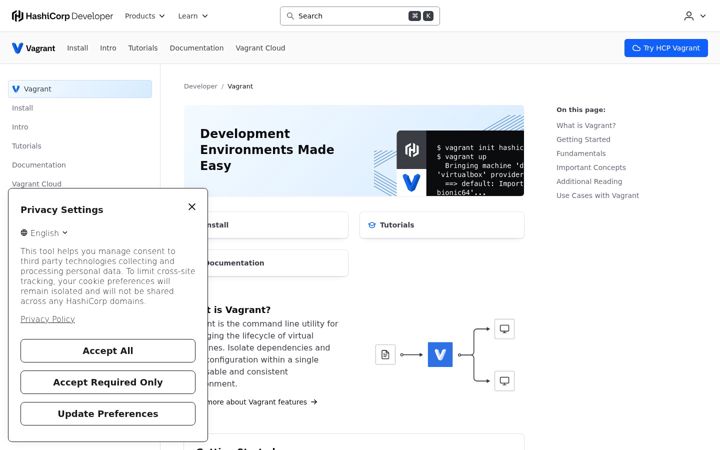Click the document file icon in diagram
The height and width of the screenshot is (450, 720).
[x=385, y=354]
